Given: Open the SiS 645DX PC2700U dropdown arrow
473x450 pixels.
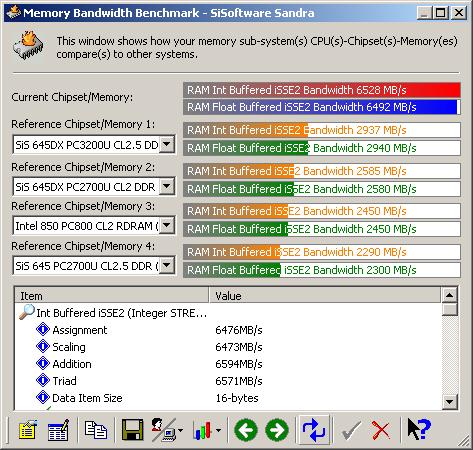Looking at the screenshot, I should [x=167, y=186].
